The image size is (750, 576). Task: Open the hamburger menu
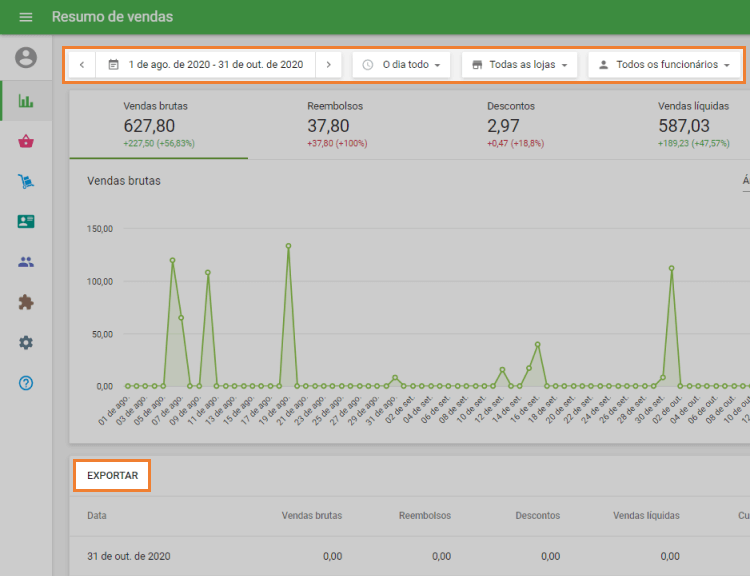click(x=26, y=17)
